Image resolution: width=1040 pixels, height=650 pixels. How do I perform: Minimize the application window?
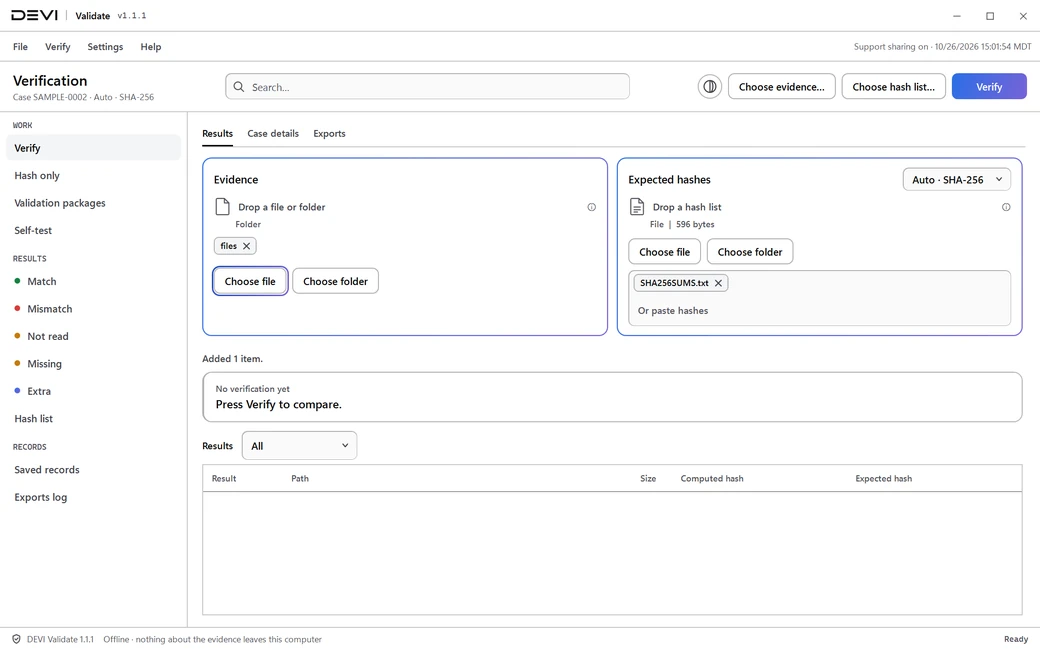(x=957, y=16)
